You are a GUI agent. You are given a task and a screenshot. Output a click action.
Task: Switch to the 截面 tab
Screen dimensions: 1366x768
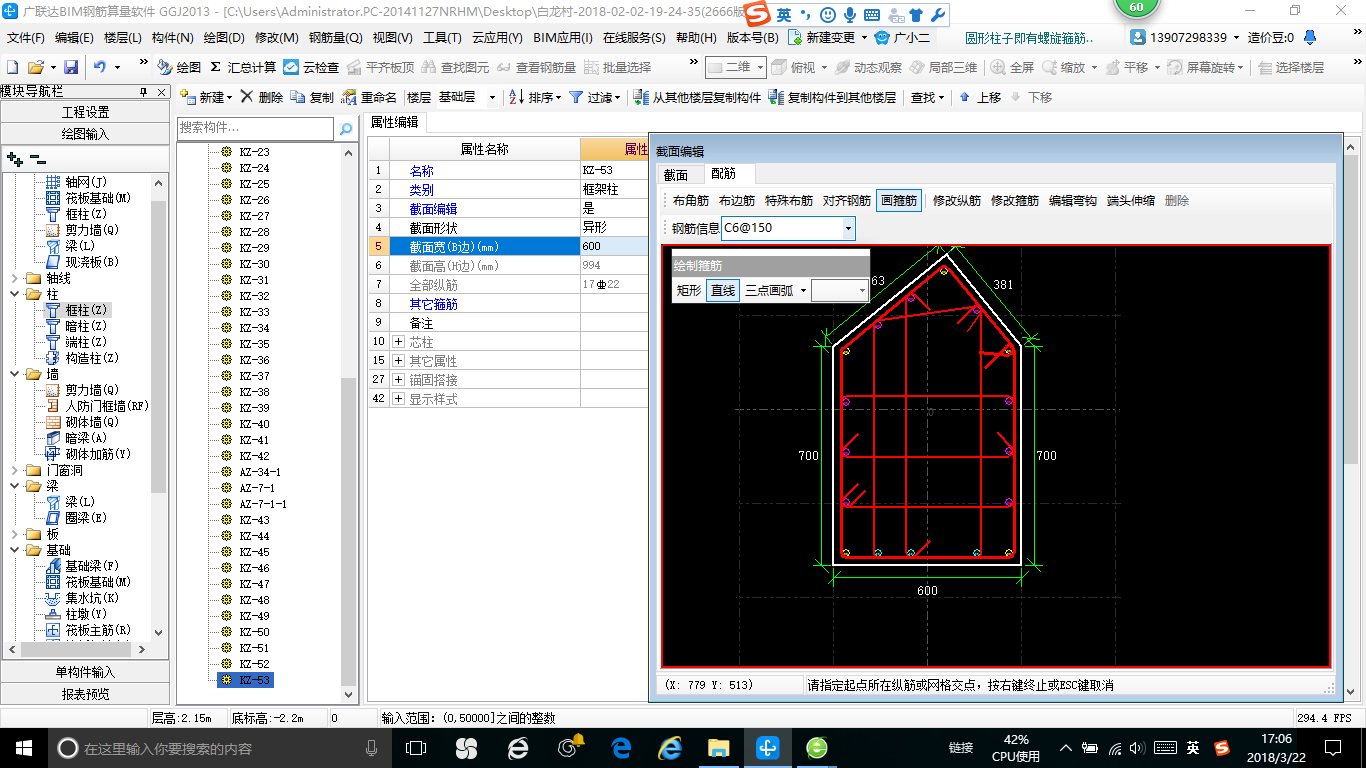(676, 175)
